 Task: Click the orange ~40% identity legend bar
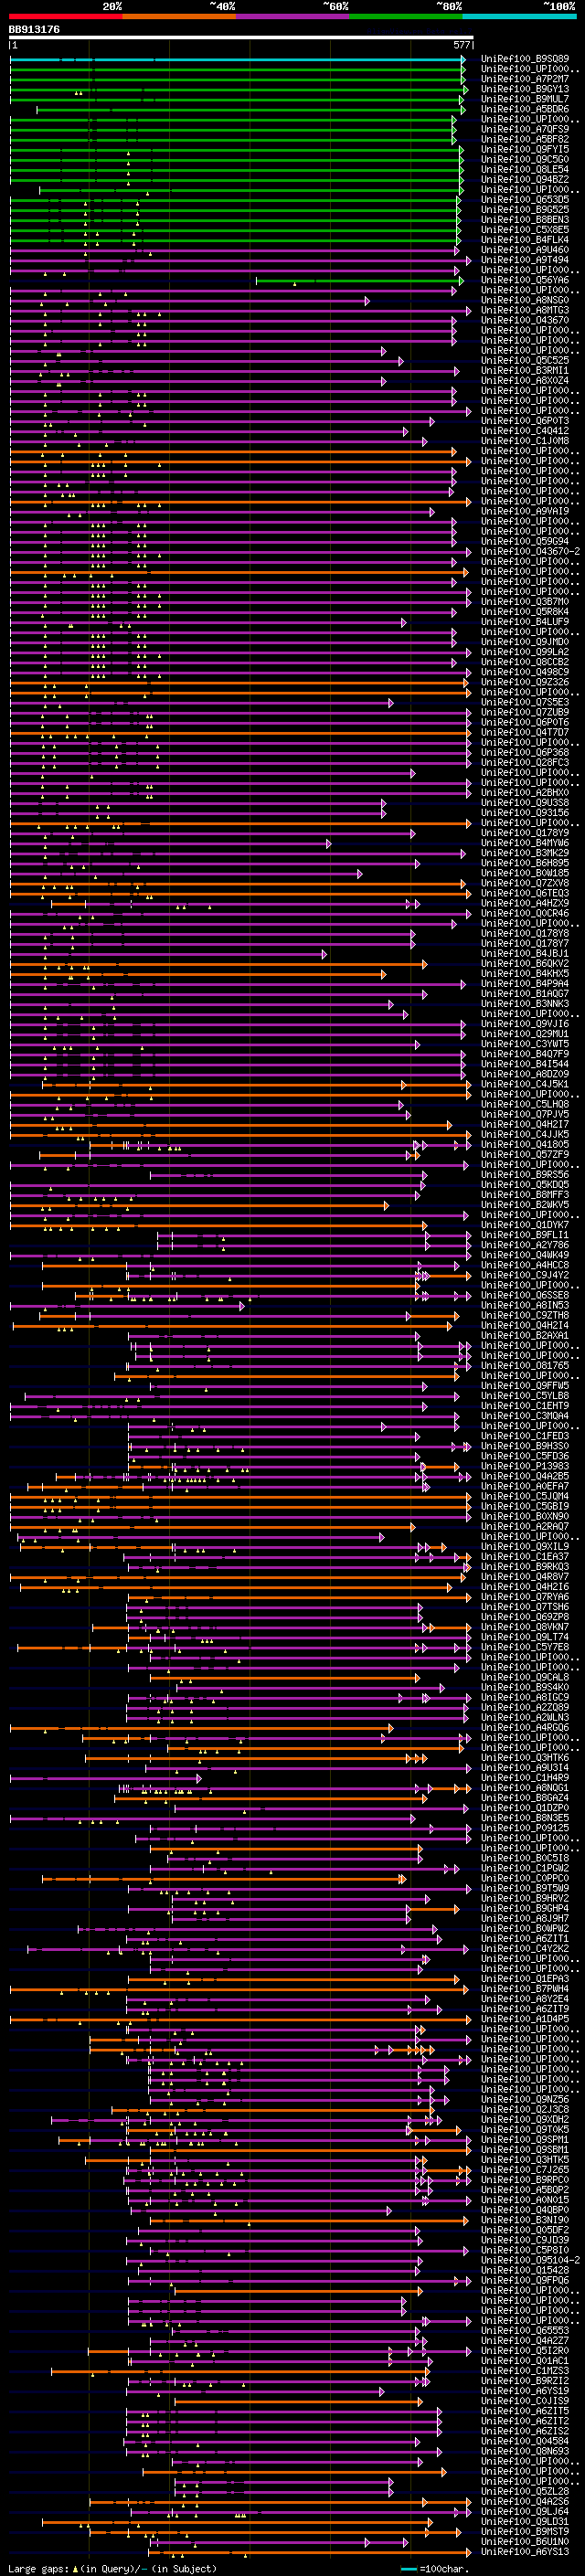pos(179,17)
